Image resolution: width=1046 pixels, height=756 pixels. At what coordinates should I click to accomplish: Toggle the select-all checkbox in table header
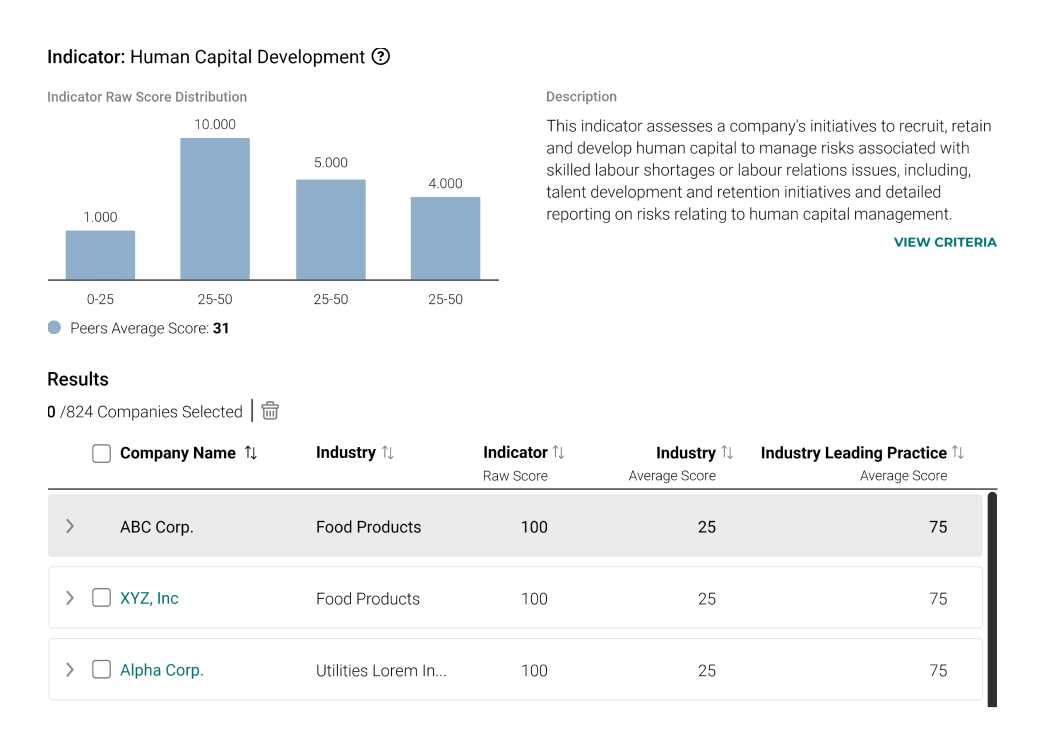click(x=101, y=454)
